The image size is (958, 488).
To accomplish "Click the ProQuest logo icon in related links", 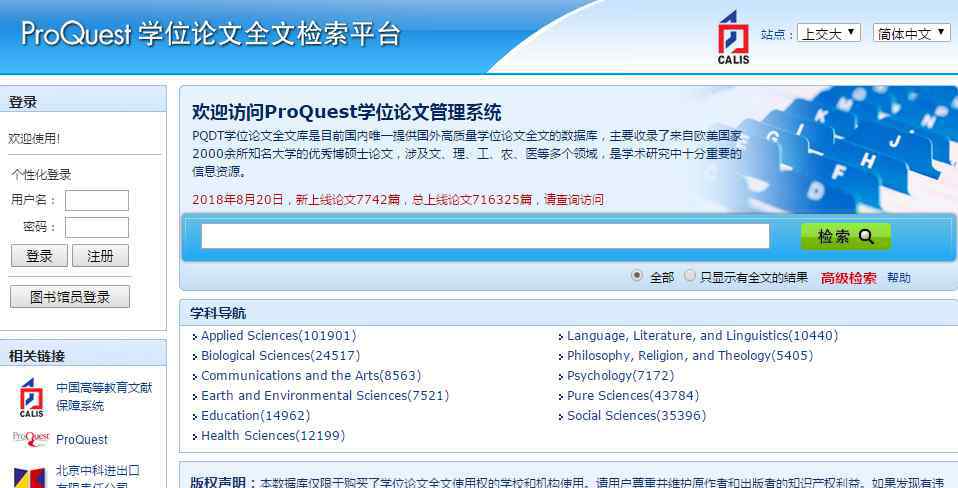I will [x=31, y=439].
